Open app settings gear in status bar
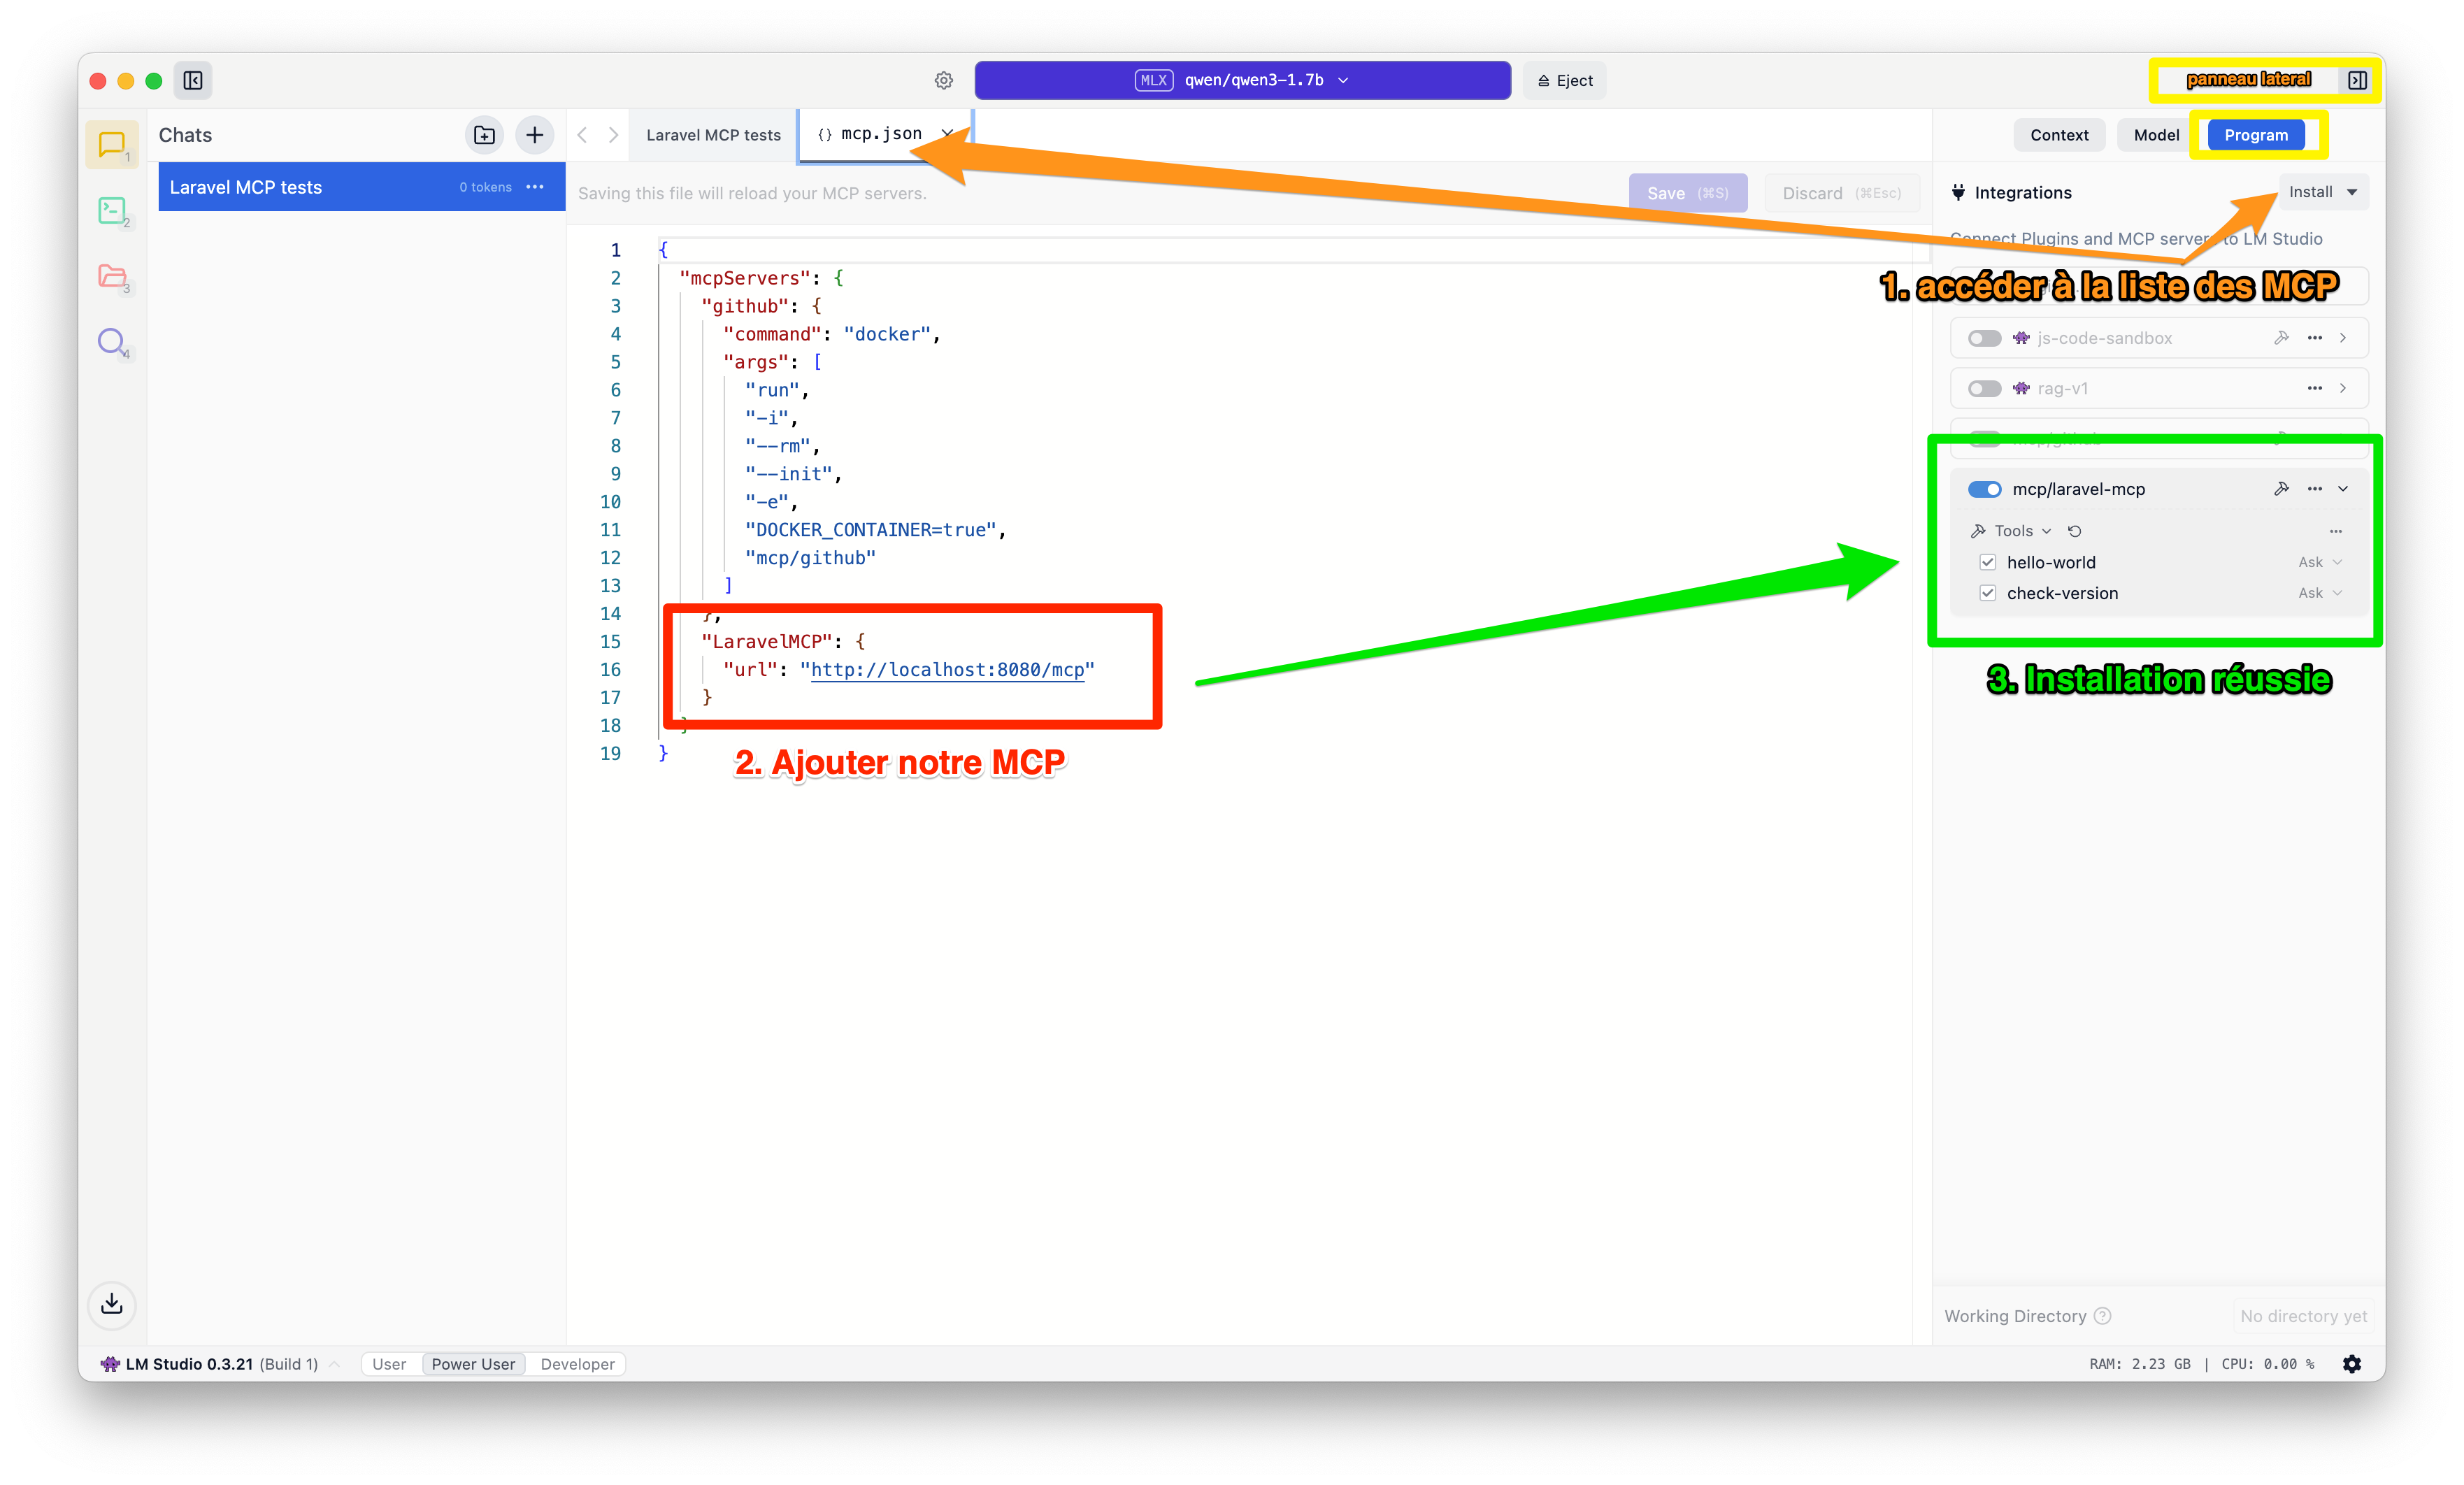This screenshot has width=2464, height=1485. coord(2352,1364)
